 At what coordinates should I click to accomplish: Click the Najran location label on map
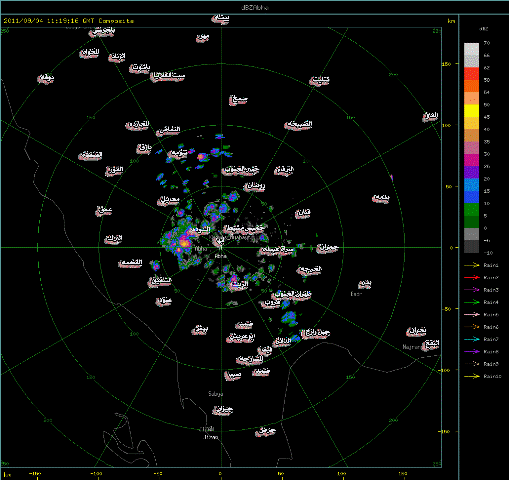coord(411,347)
